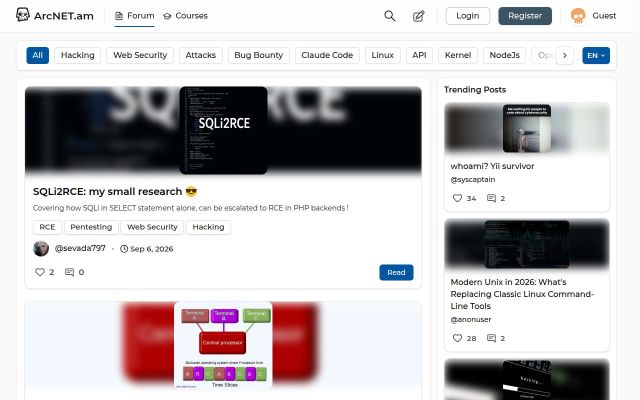Click the whoami post thumbnail image
The image size is (640, 400).
[527, 128]
